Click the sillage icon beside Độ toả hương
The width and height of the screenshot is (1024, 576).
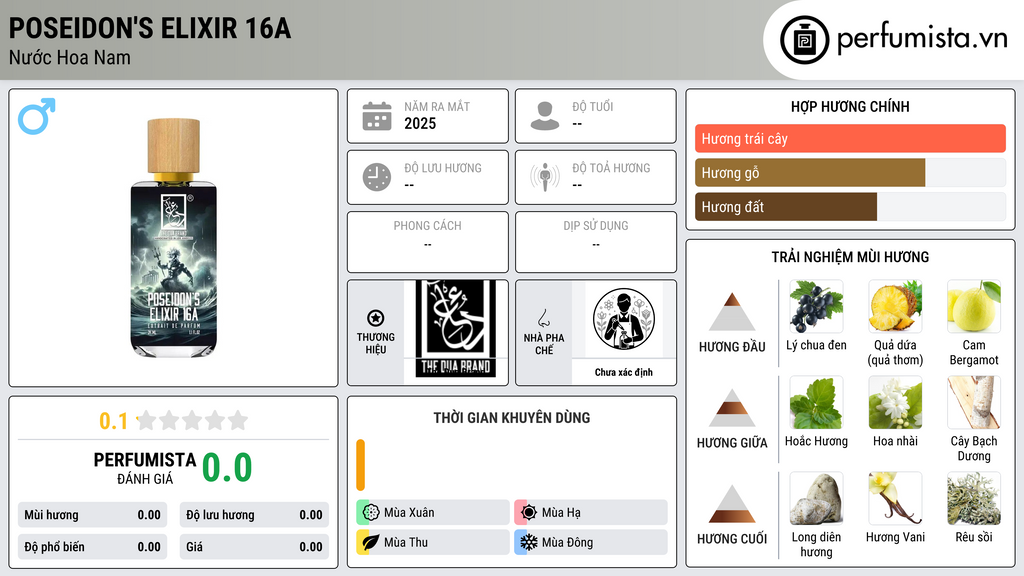(x=545, y=177)
